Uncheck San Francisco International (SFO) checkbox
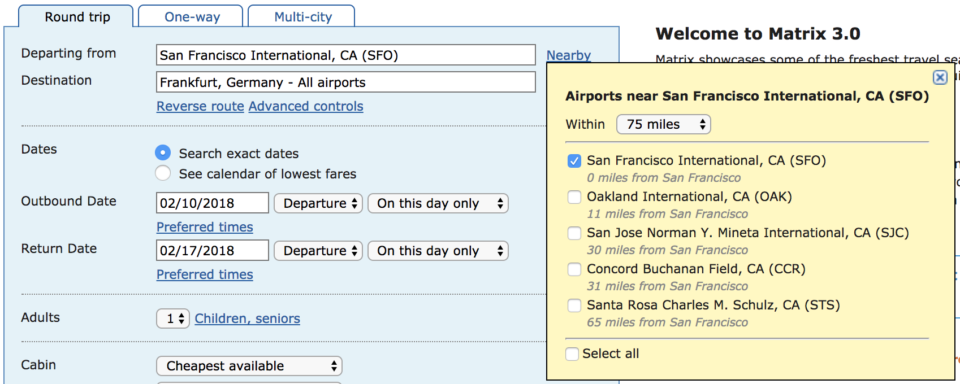 (574, 161)
